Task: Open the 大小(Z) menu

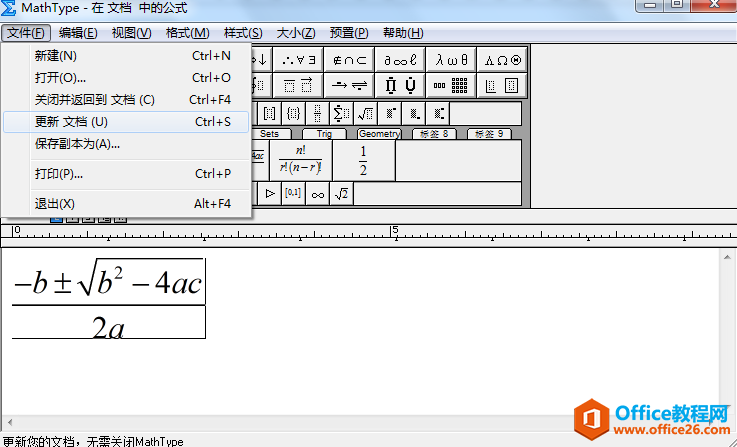Action: (x=296, y=33)
